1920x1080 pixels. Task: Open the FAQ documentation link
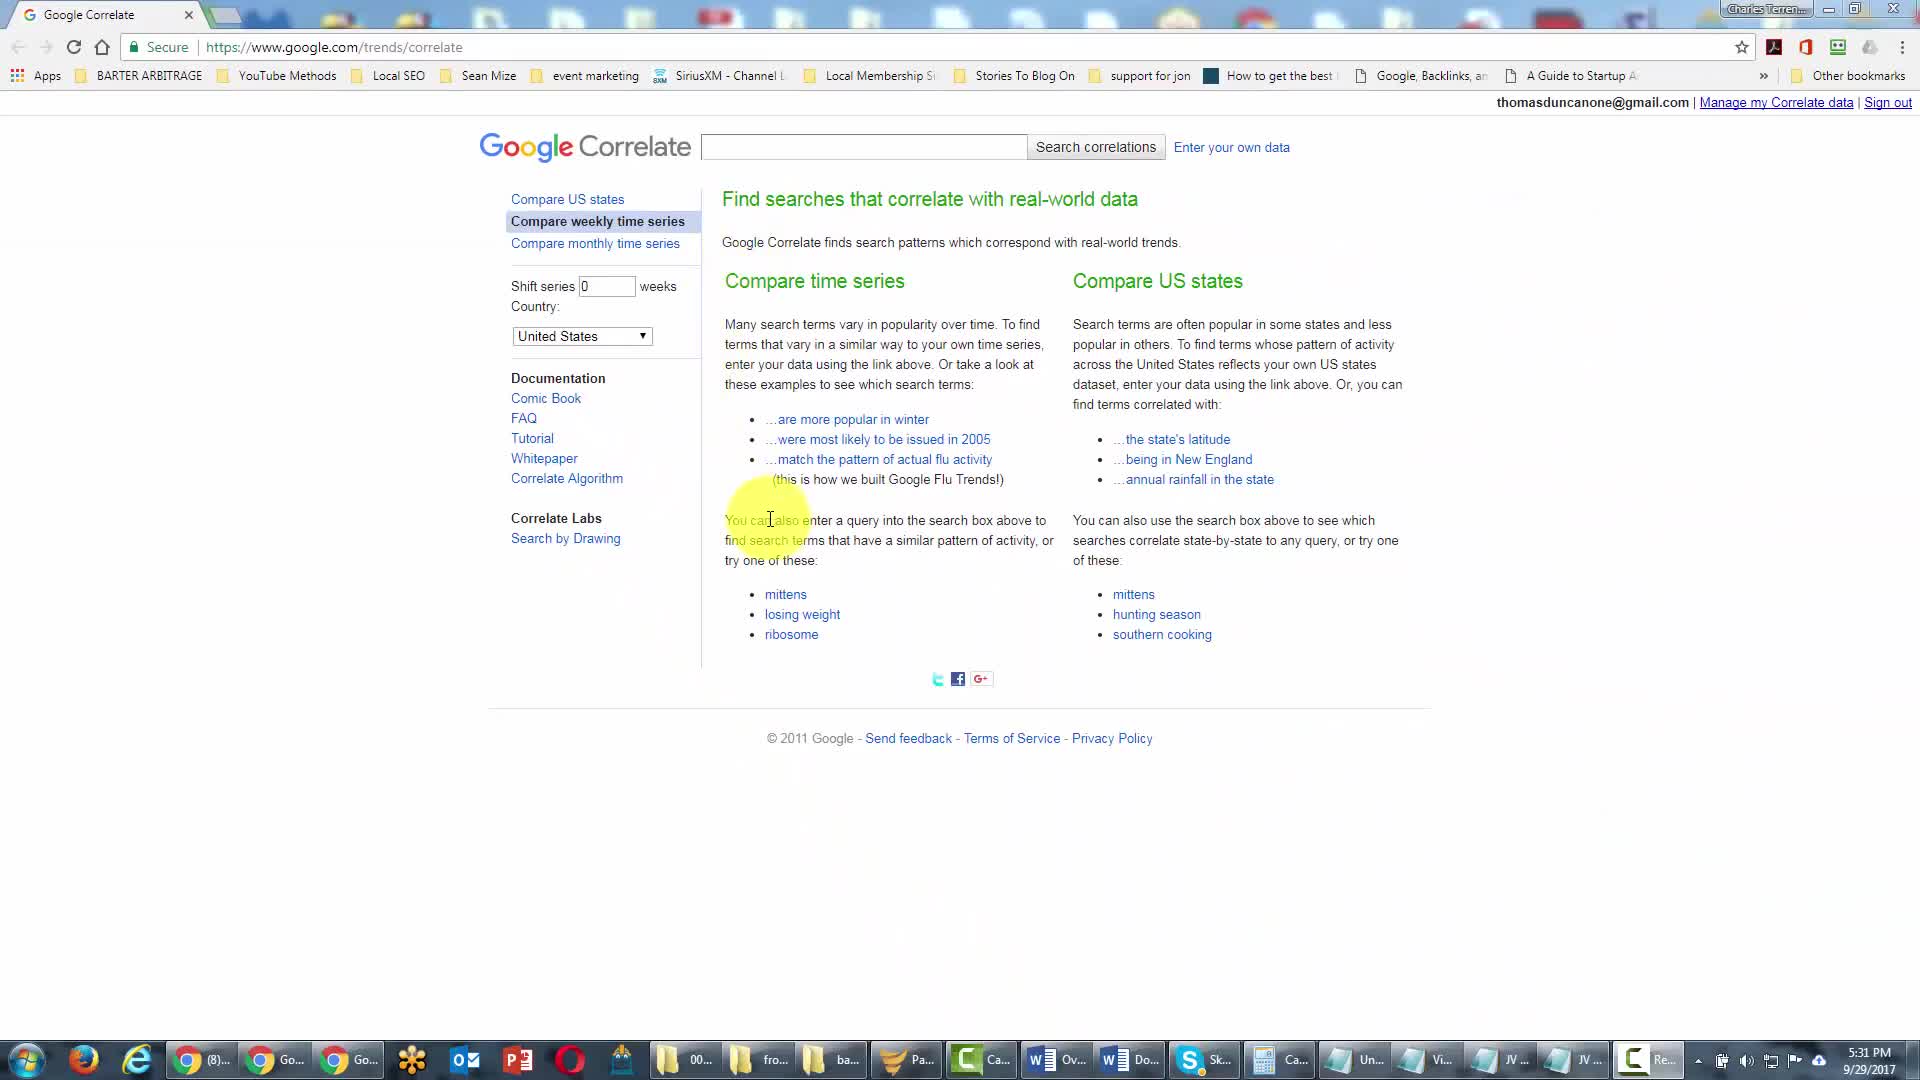click(524, 419)
